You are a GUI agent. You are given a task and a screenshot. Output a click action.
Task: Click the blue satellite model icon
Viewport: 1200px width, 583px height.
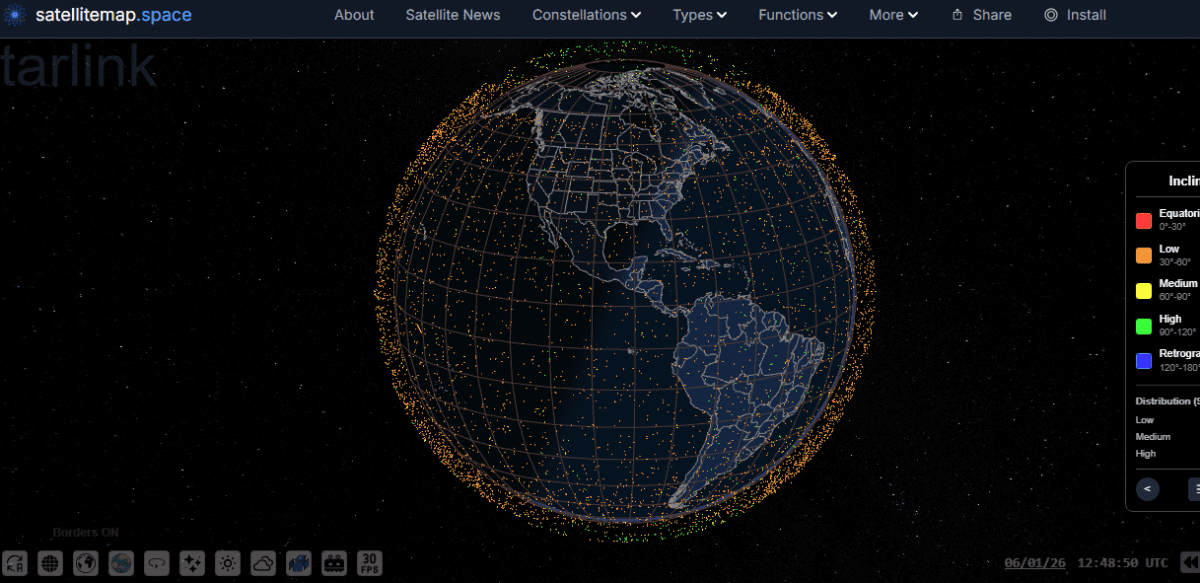coord(299,563)
